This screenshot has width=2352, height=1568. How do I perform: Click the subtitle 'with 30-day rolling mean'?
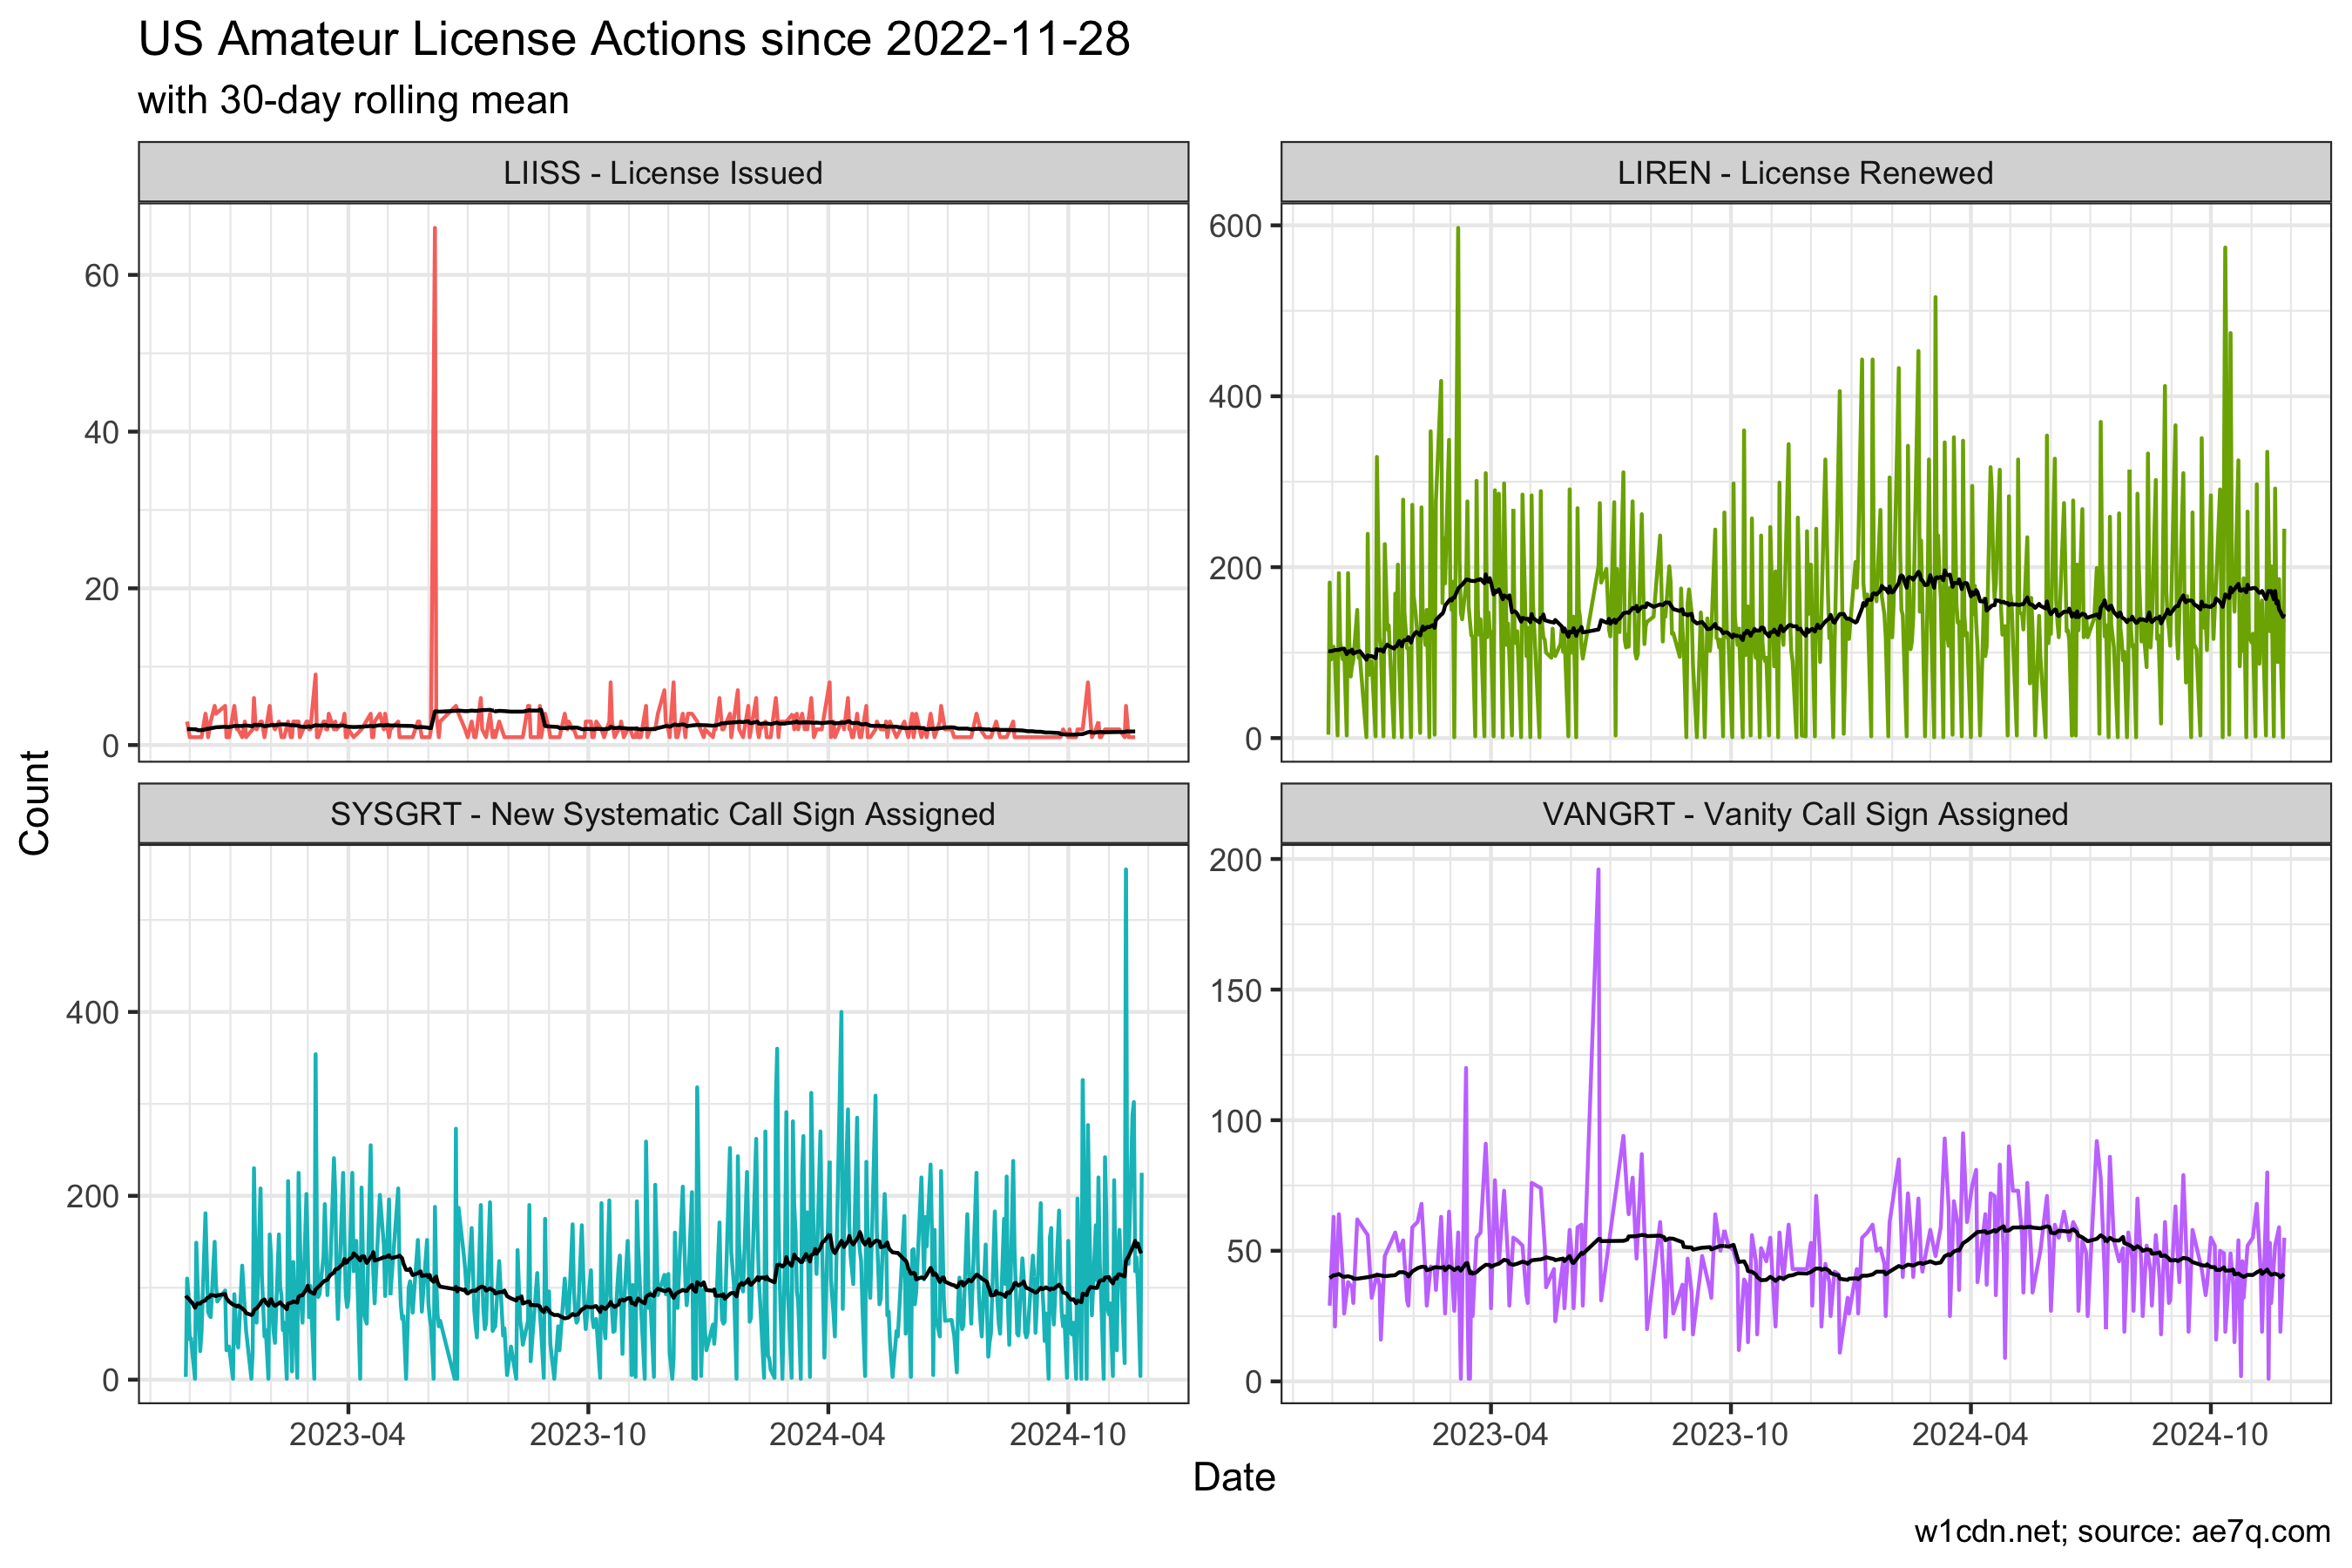pos(353,100)
